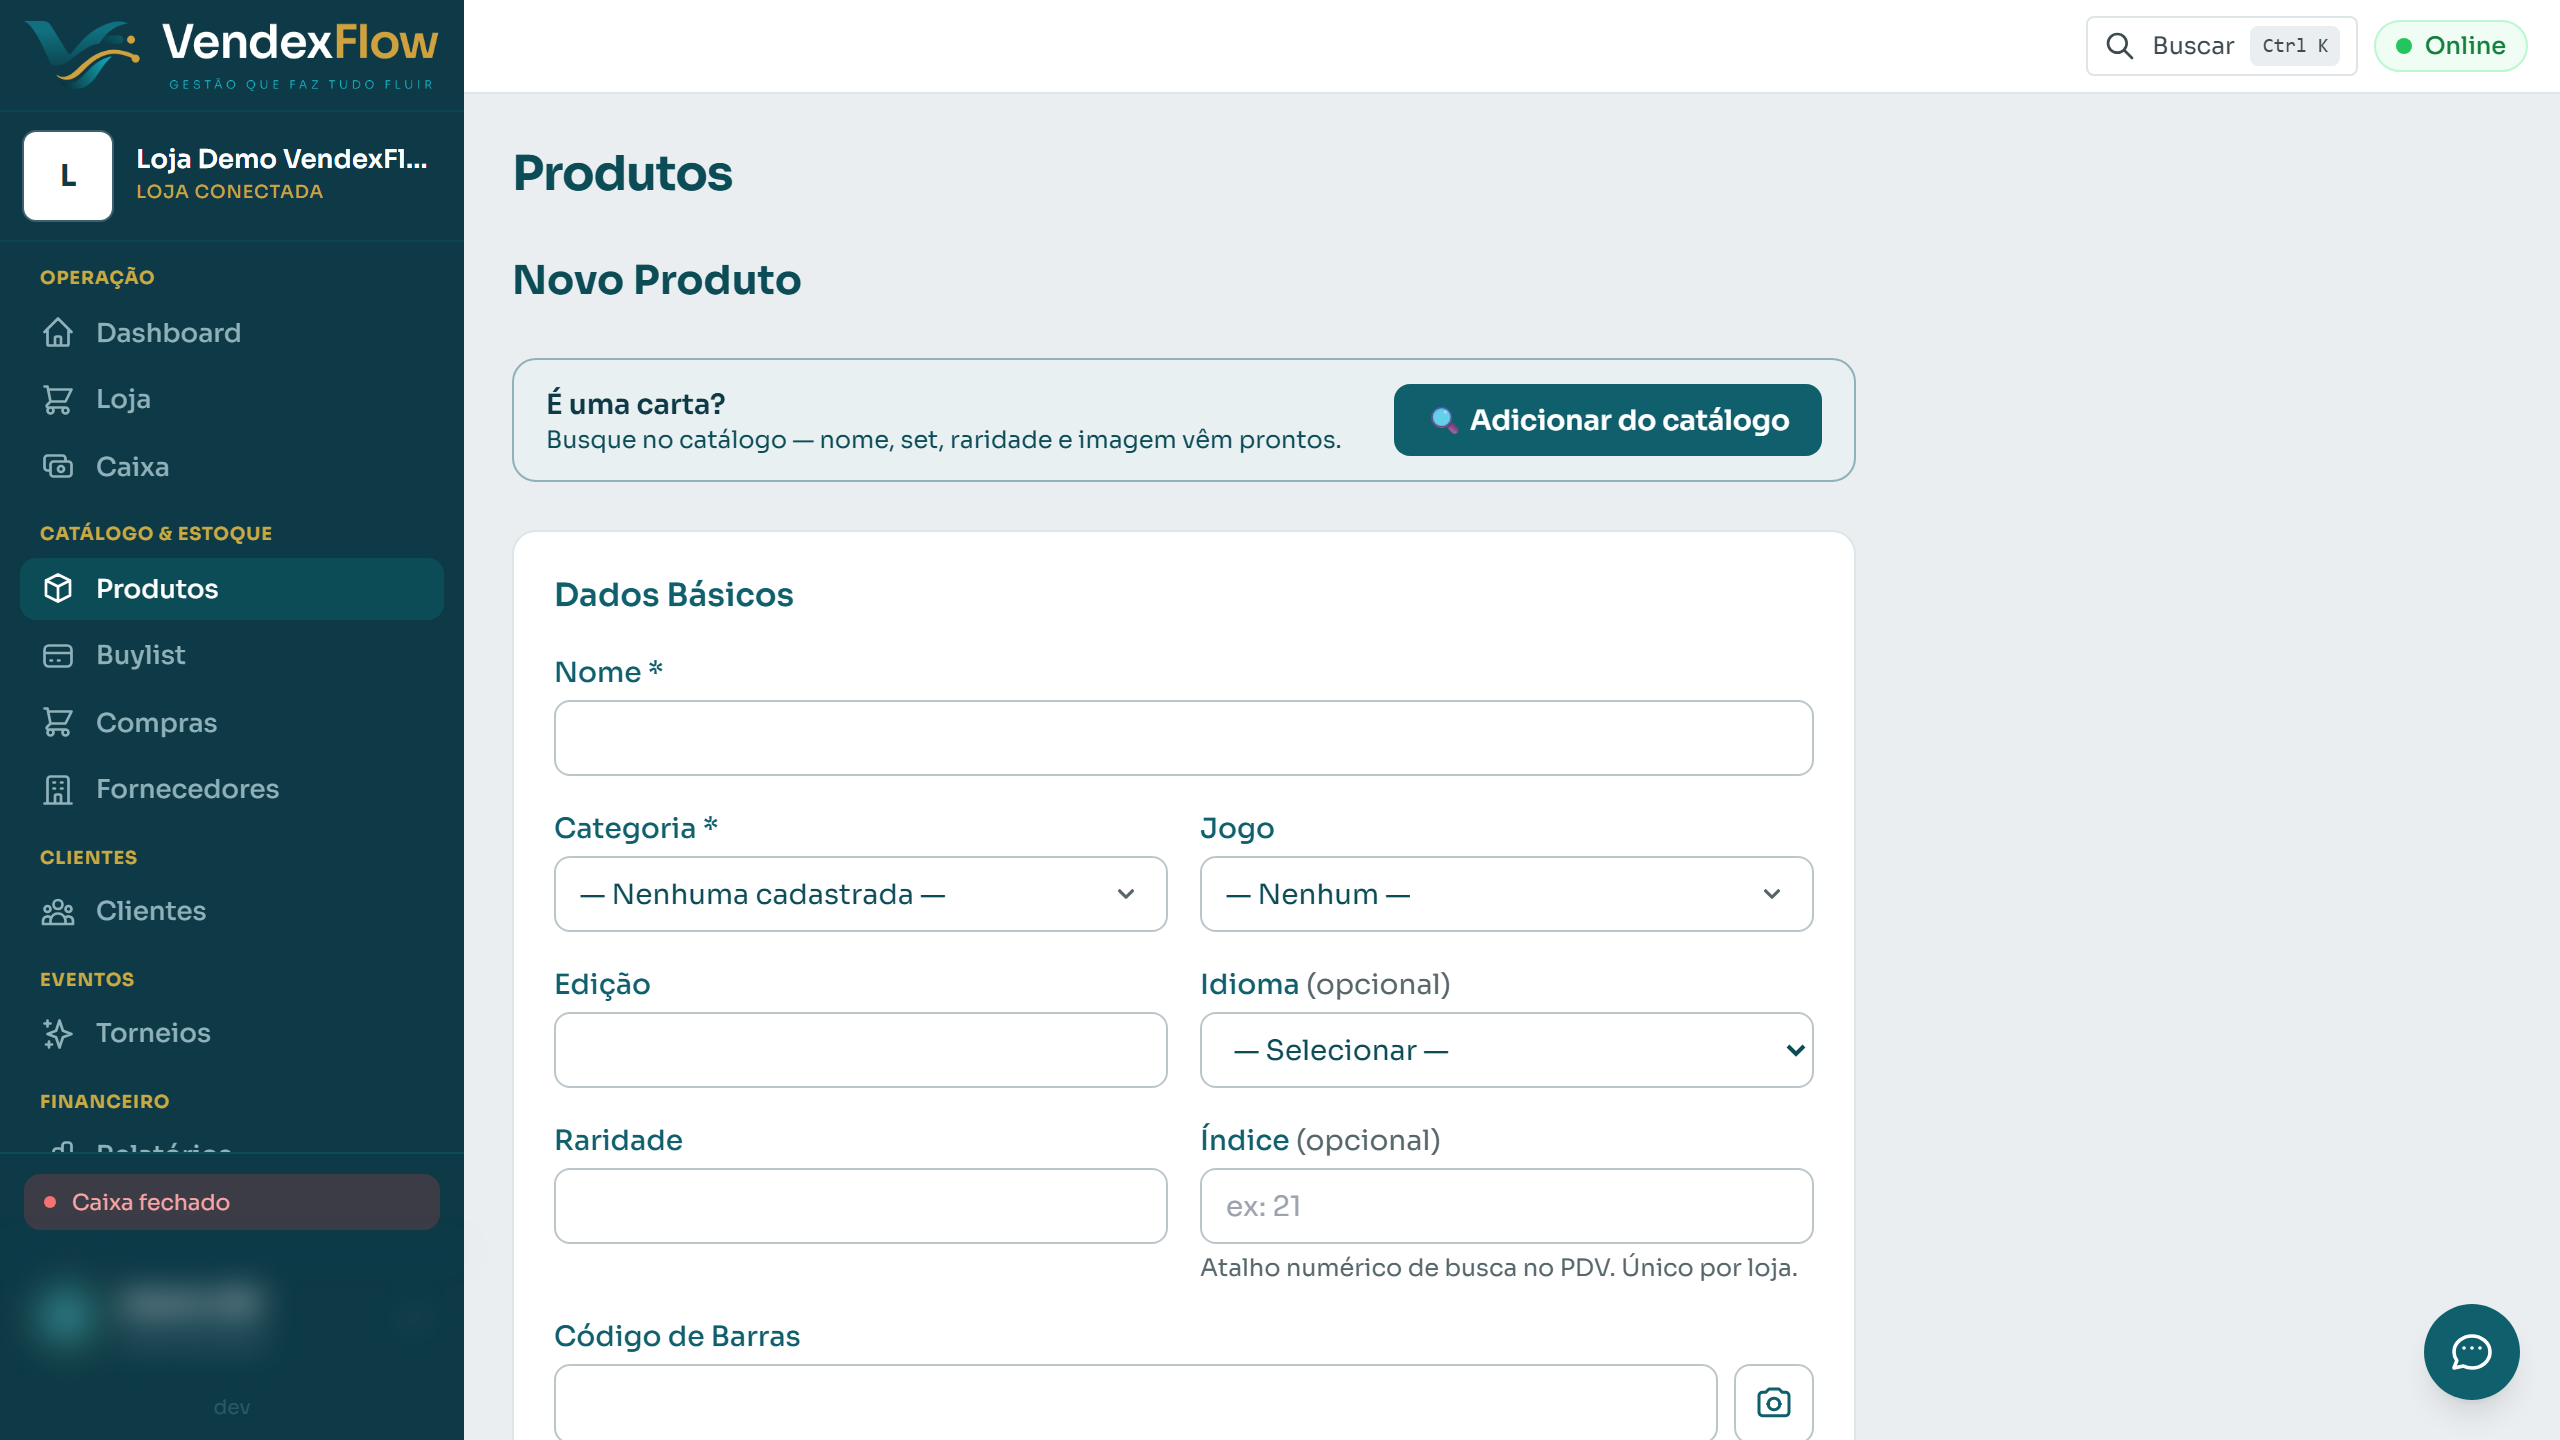Click the Caixa fechado status
Viewport: 2560px width, 1440px height.
(232, 1202)
